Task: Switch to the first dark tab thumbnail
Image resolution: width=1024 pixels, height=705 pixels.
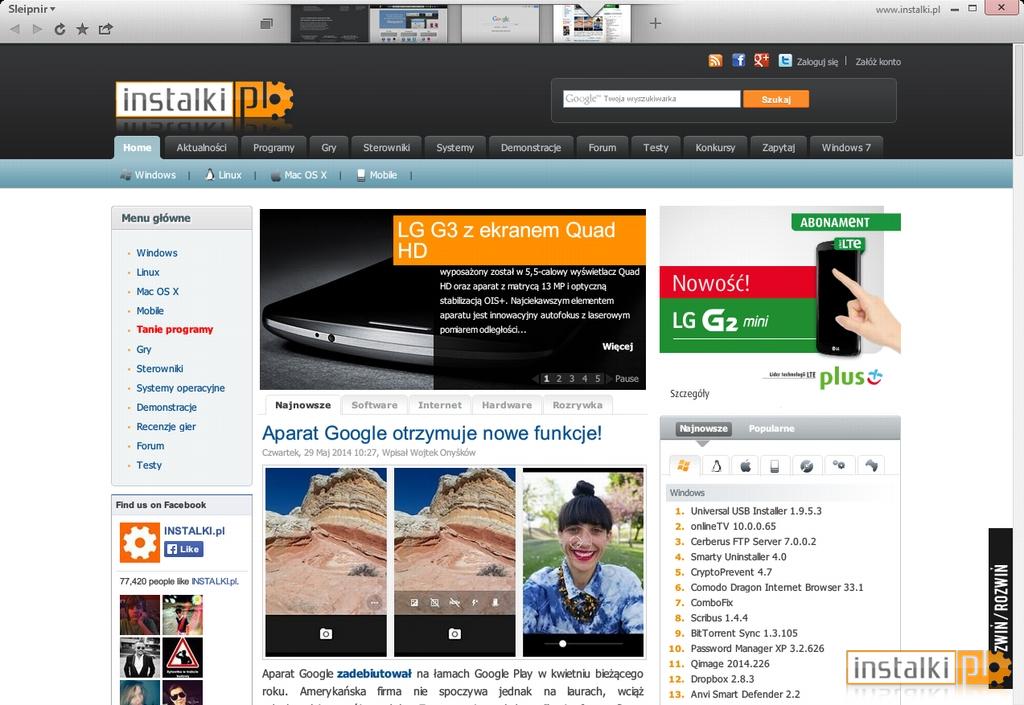Action: 330,24
